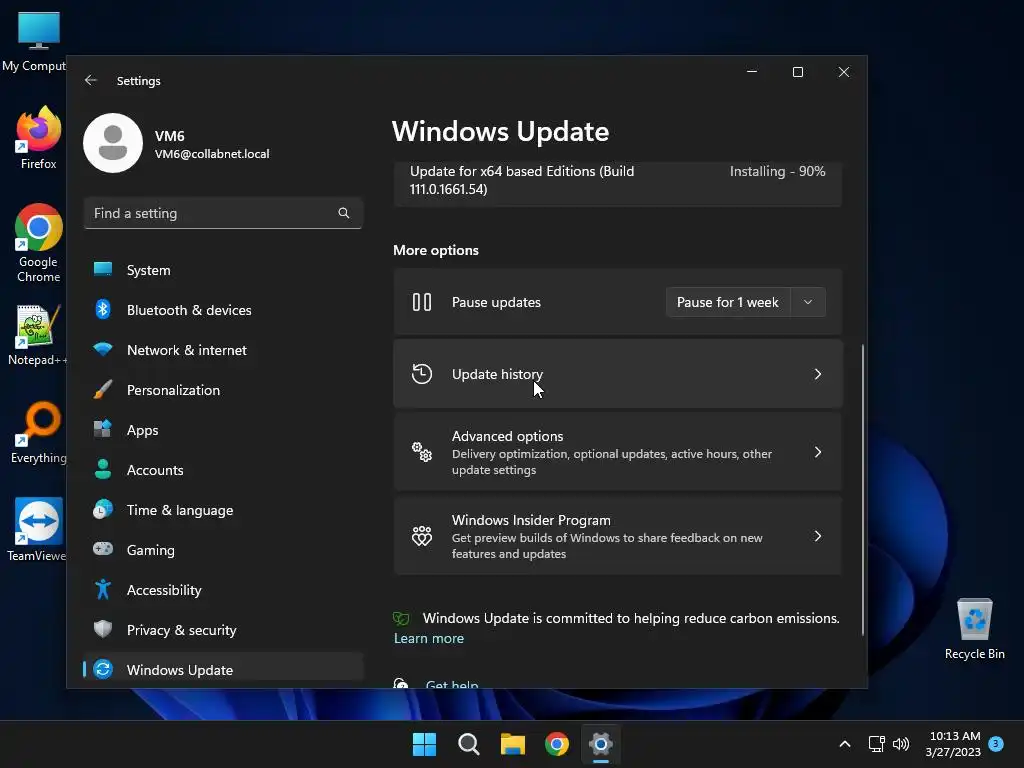Viewport: 1024px width, 768px height.
Task: Select the My Computer desktop icon
Action: click(x=35, y=41)
